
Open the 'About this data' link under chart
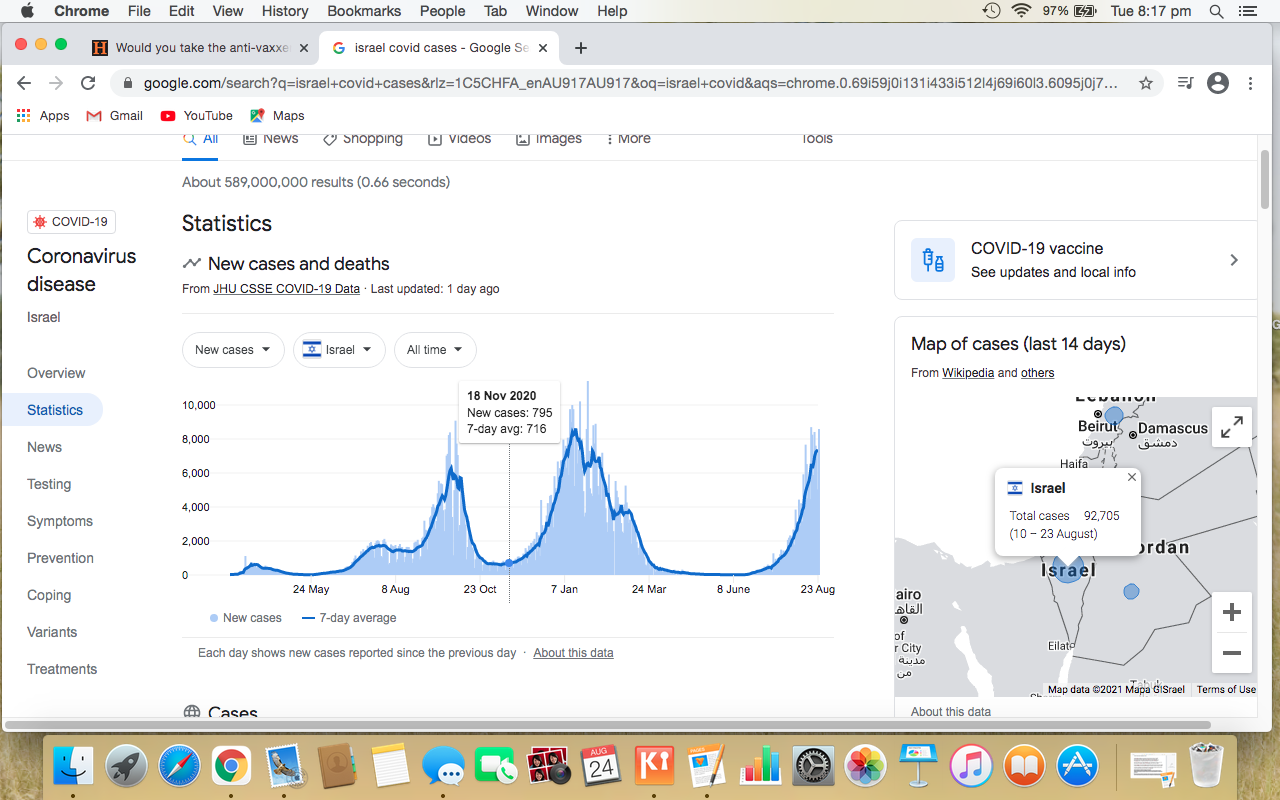coord(573,653)
